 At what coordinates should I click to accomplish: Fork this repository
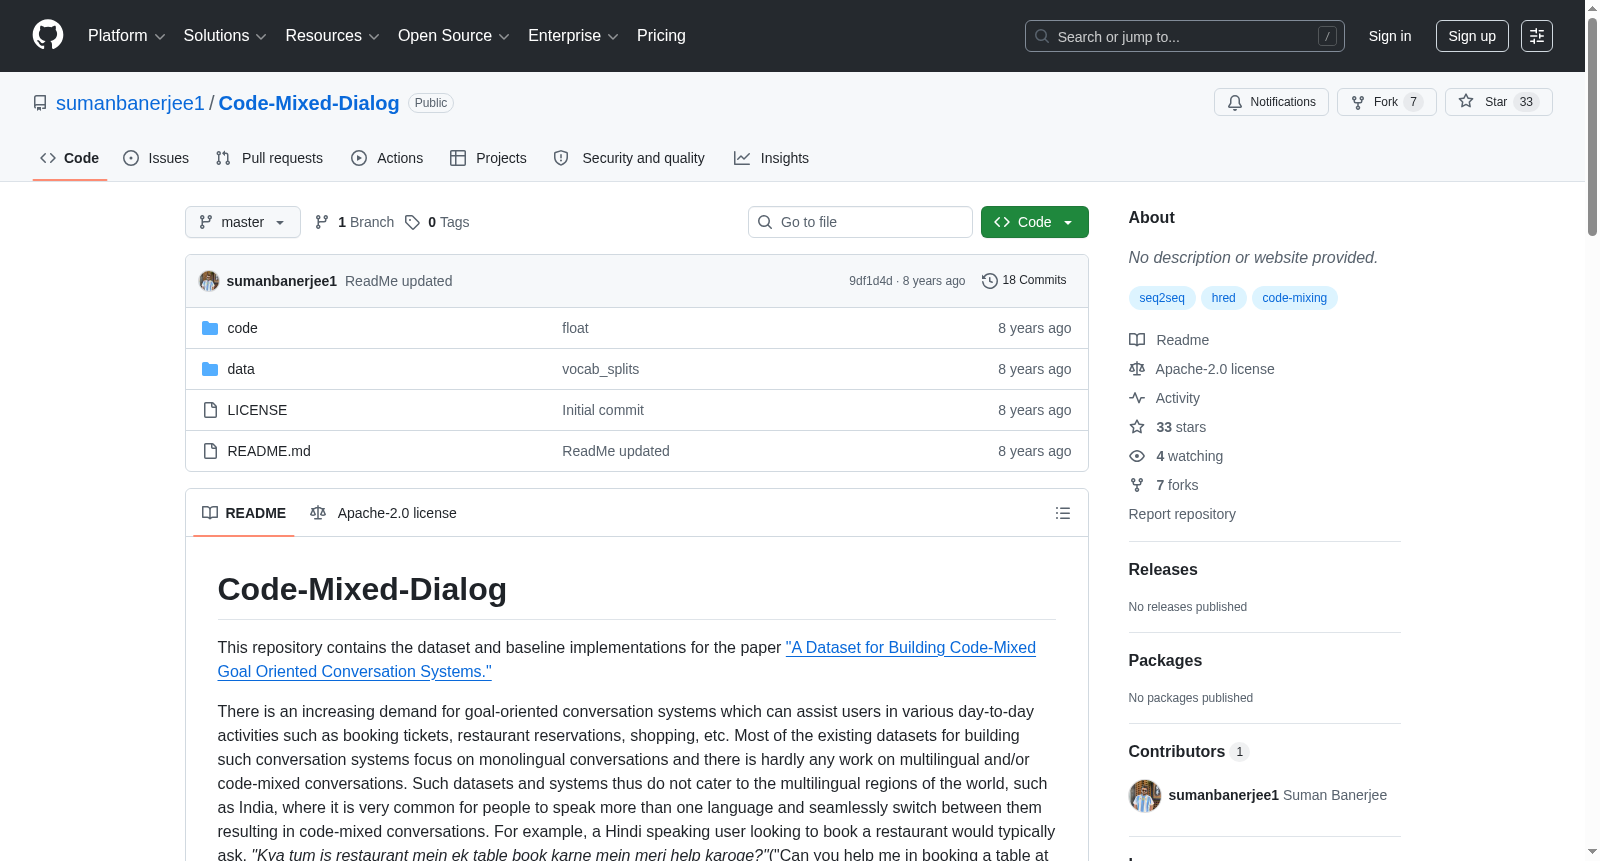tap(1386, 102)
